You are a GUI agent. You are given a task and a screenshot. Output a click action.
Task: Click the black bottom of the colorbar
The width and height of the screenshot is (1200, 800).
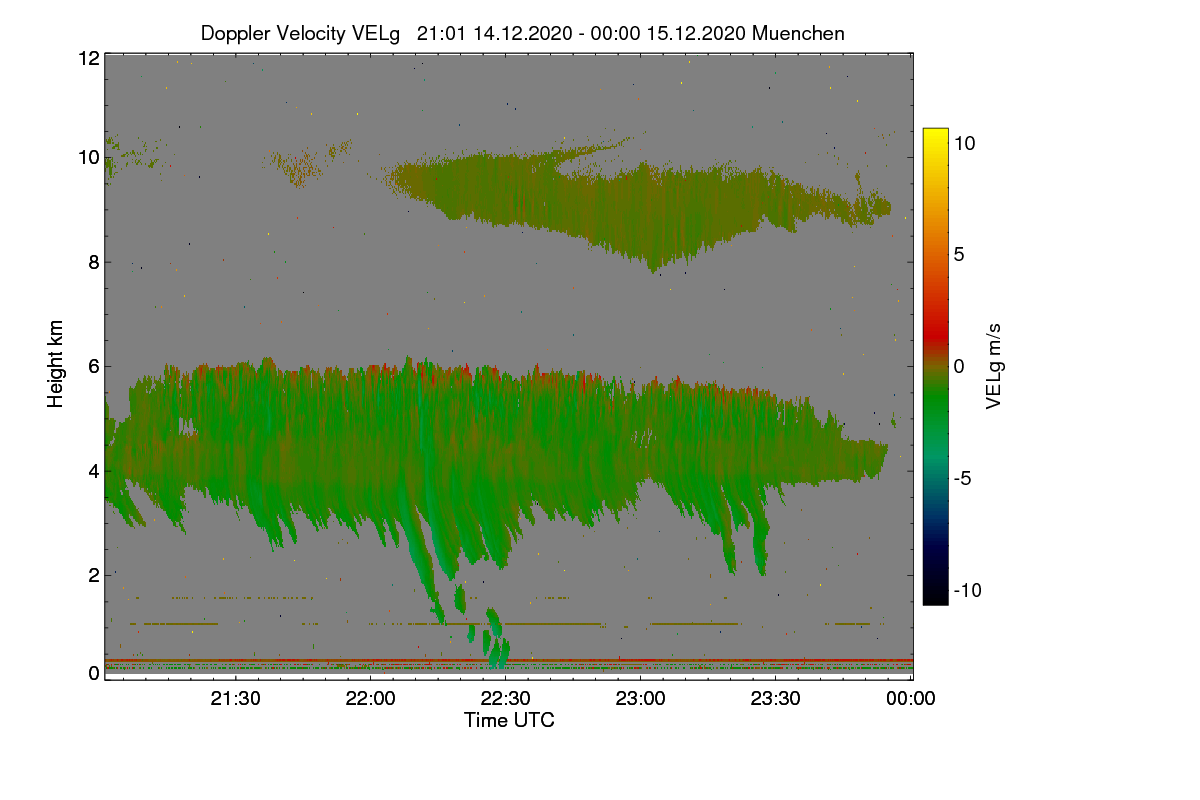pyautogui.click(x=935, y=598)
